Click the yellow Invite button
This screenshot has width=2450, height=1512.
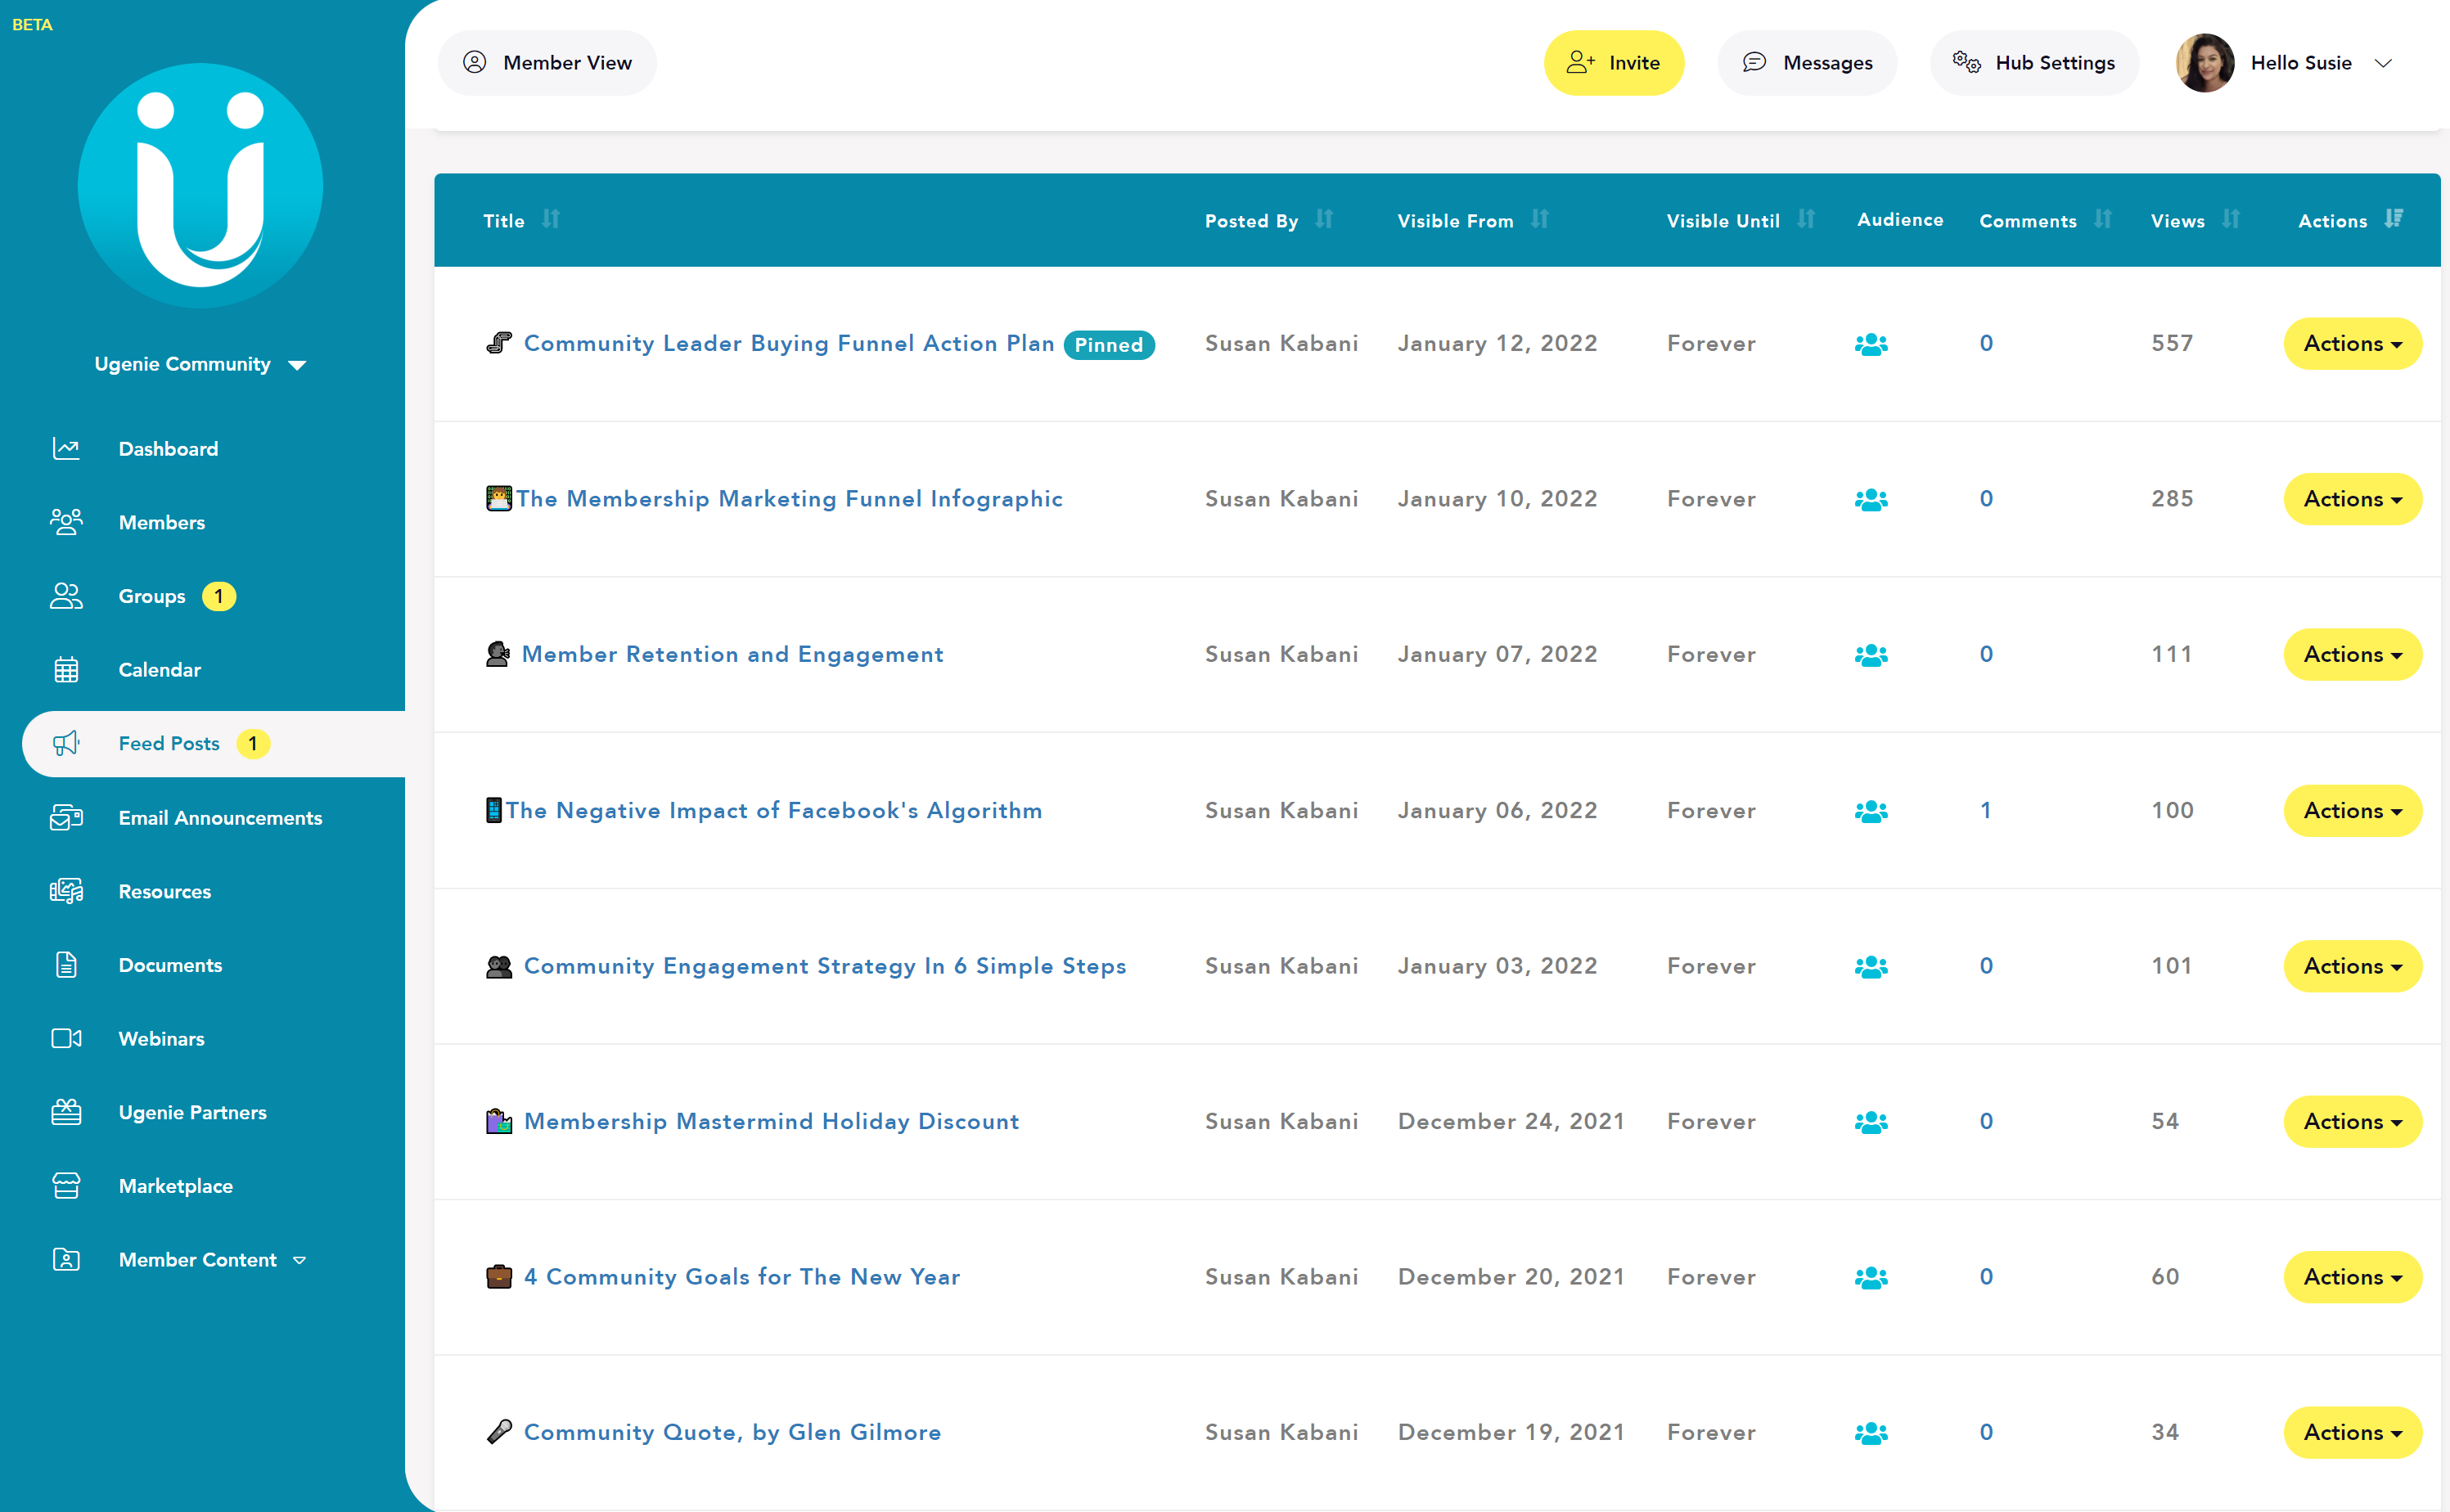[x=1613, y=63]
